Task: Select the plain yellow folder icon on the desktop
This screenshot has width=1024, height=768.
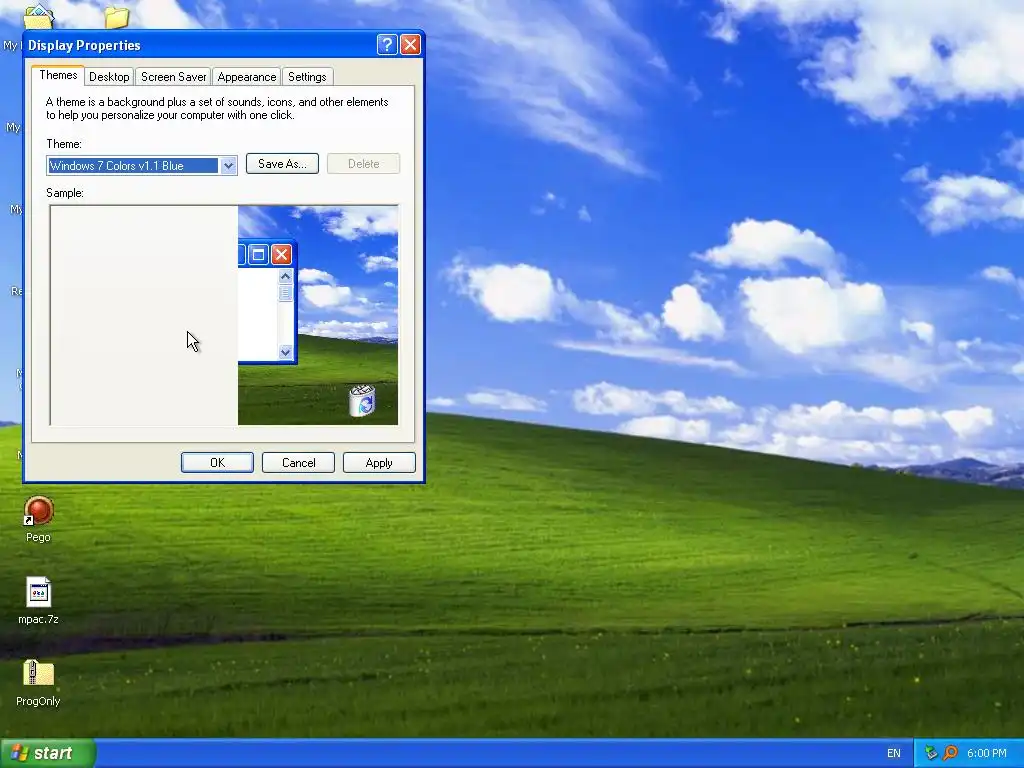Action: (116, 16)
